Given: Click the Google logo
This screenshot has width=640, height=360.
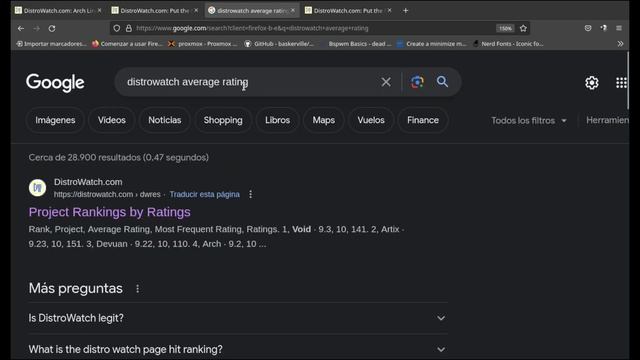Looking at the screenshot, I should point(55,83).
